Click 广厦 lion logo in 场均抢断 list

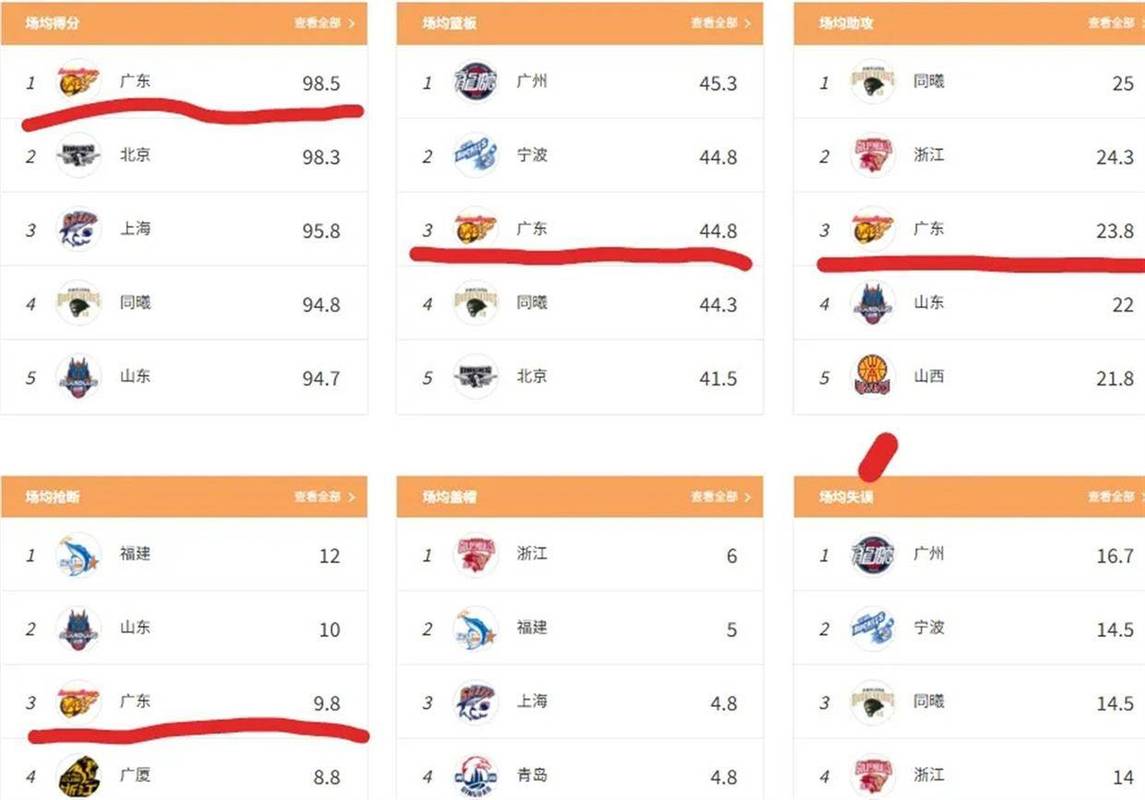coord(78,777)
